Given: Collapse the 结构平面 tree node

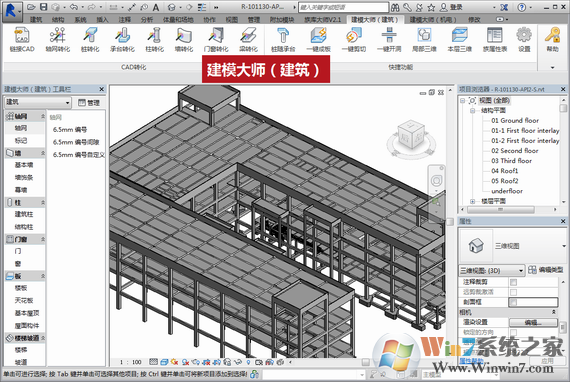Looking at the screenshot, I should coord(472,110).
